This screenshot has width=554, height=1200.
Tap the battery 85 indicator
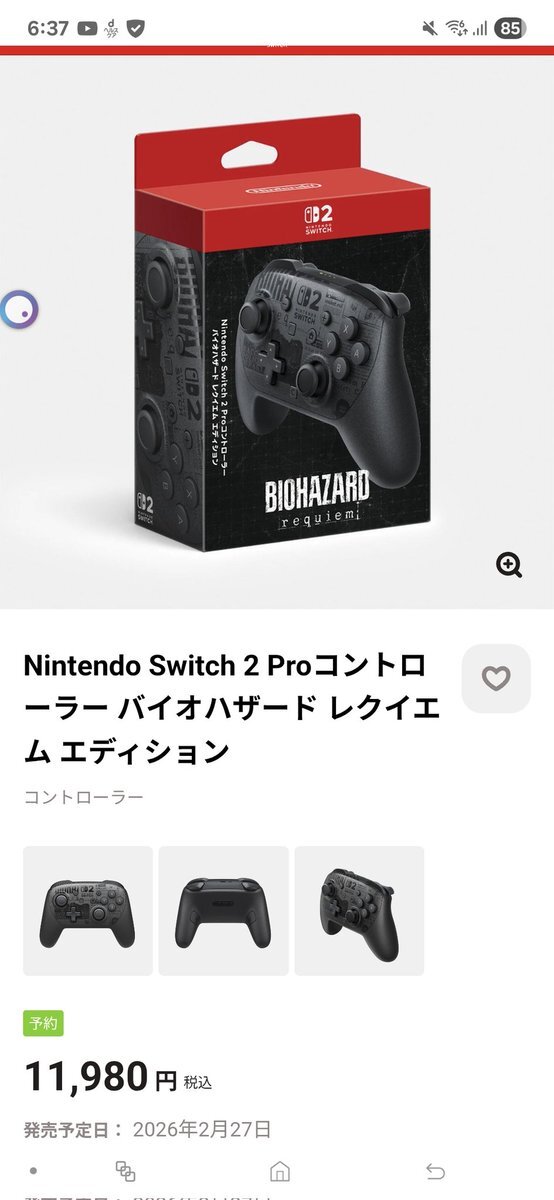510,28
